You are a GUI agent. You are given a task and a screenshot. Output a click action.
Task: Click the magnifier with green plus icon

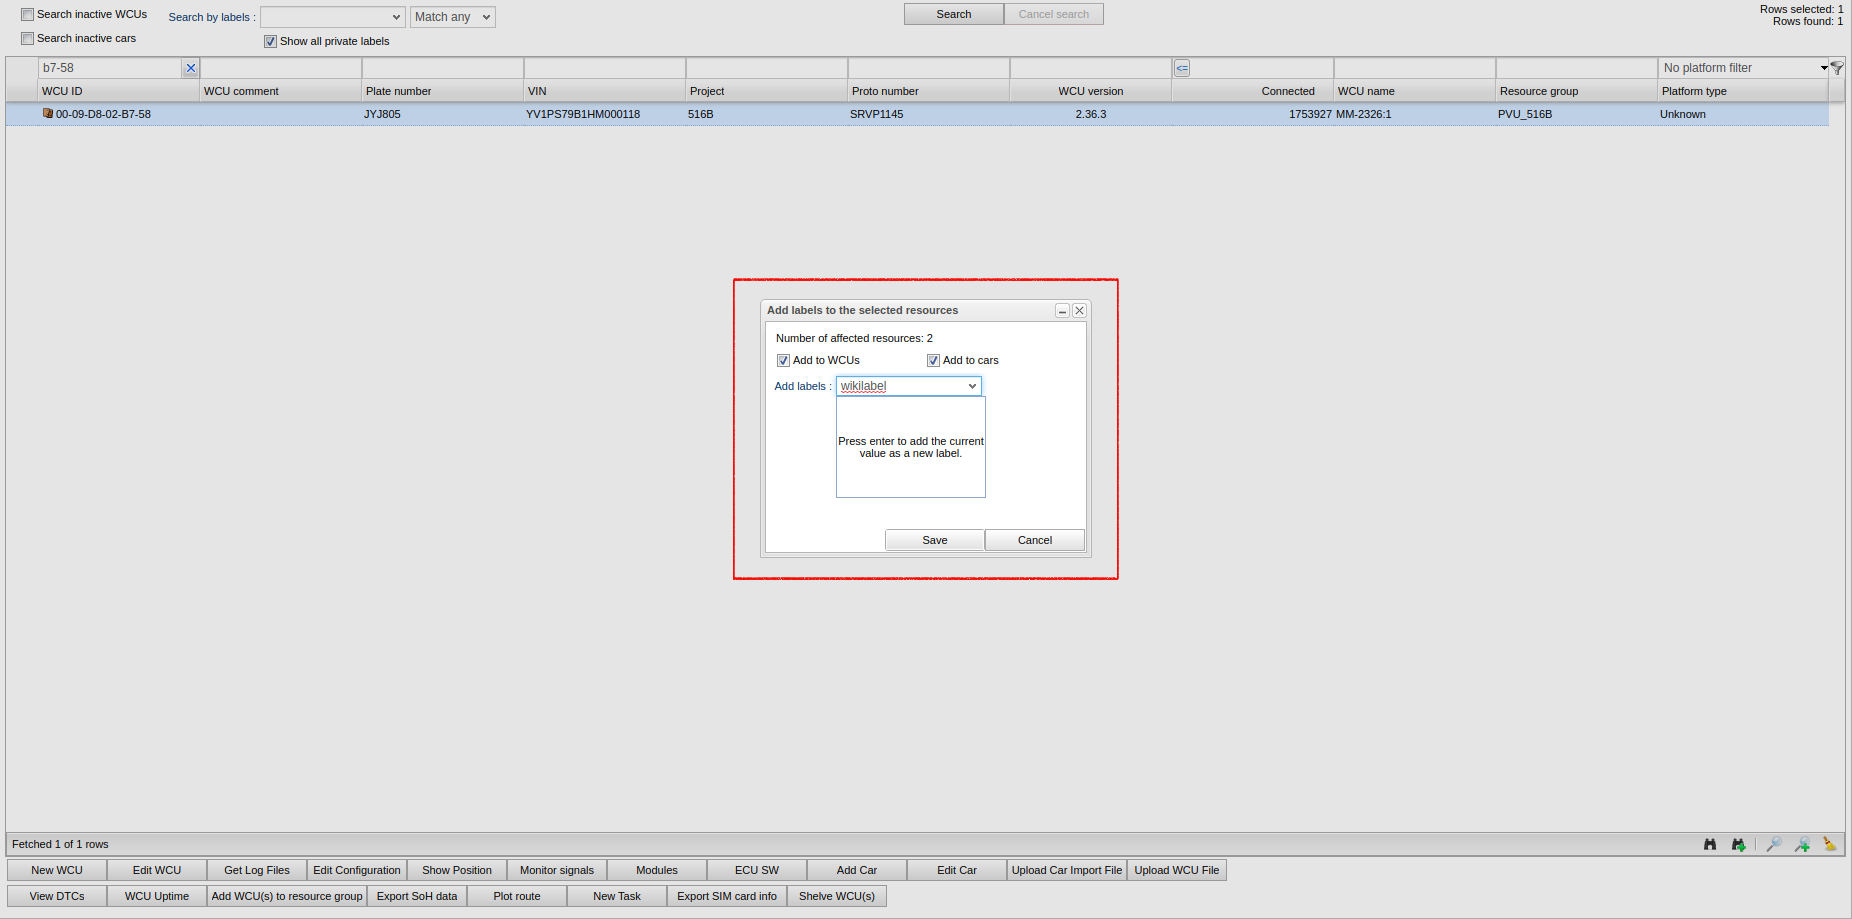point(1802,845)
